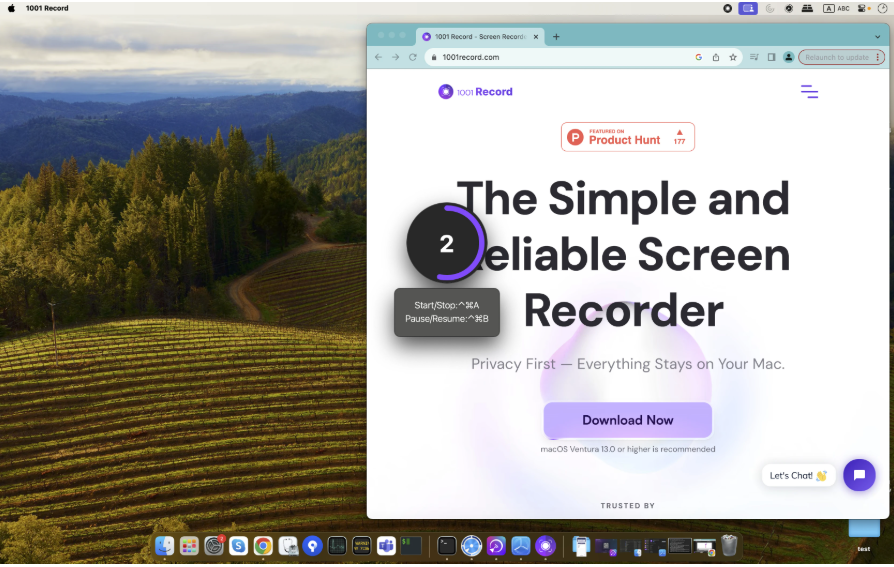Screen dimensions: 894x567
Task: Open 1001 Record app in the Dock
Action: pyautogui.click(x=545, y=546)
